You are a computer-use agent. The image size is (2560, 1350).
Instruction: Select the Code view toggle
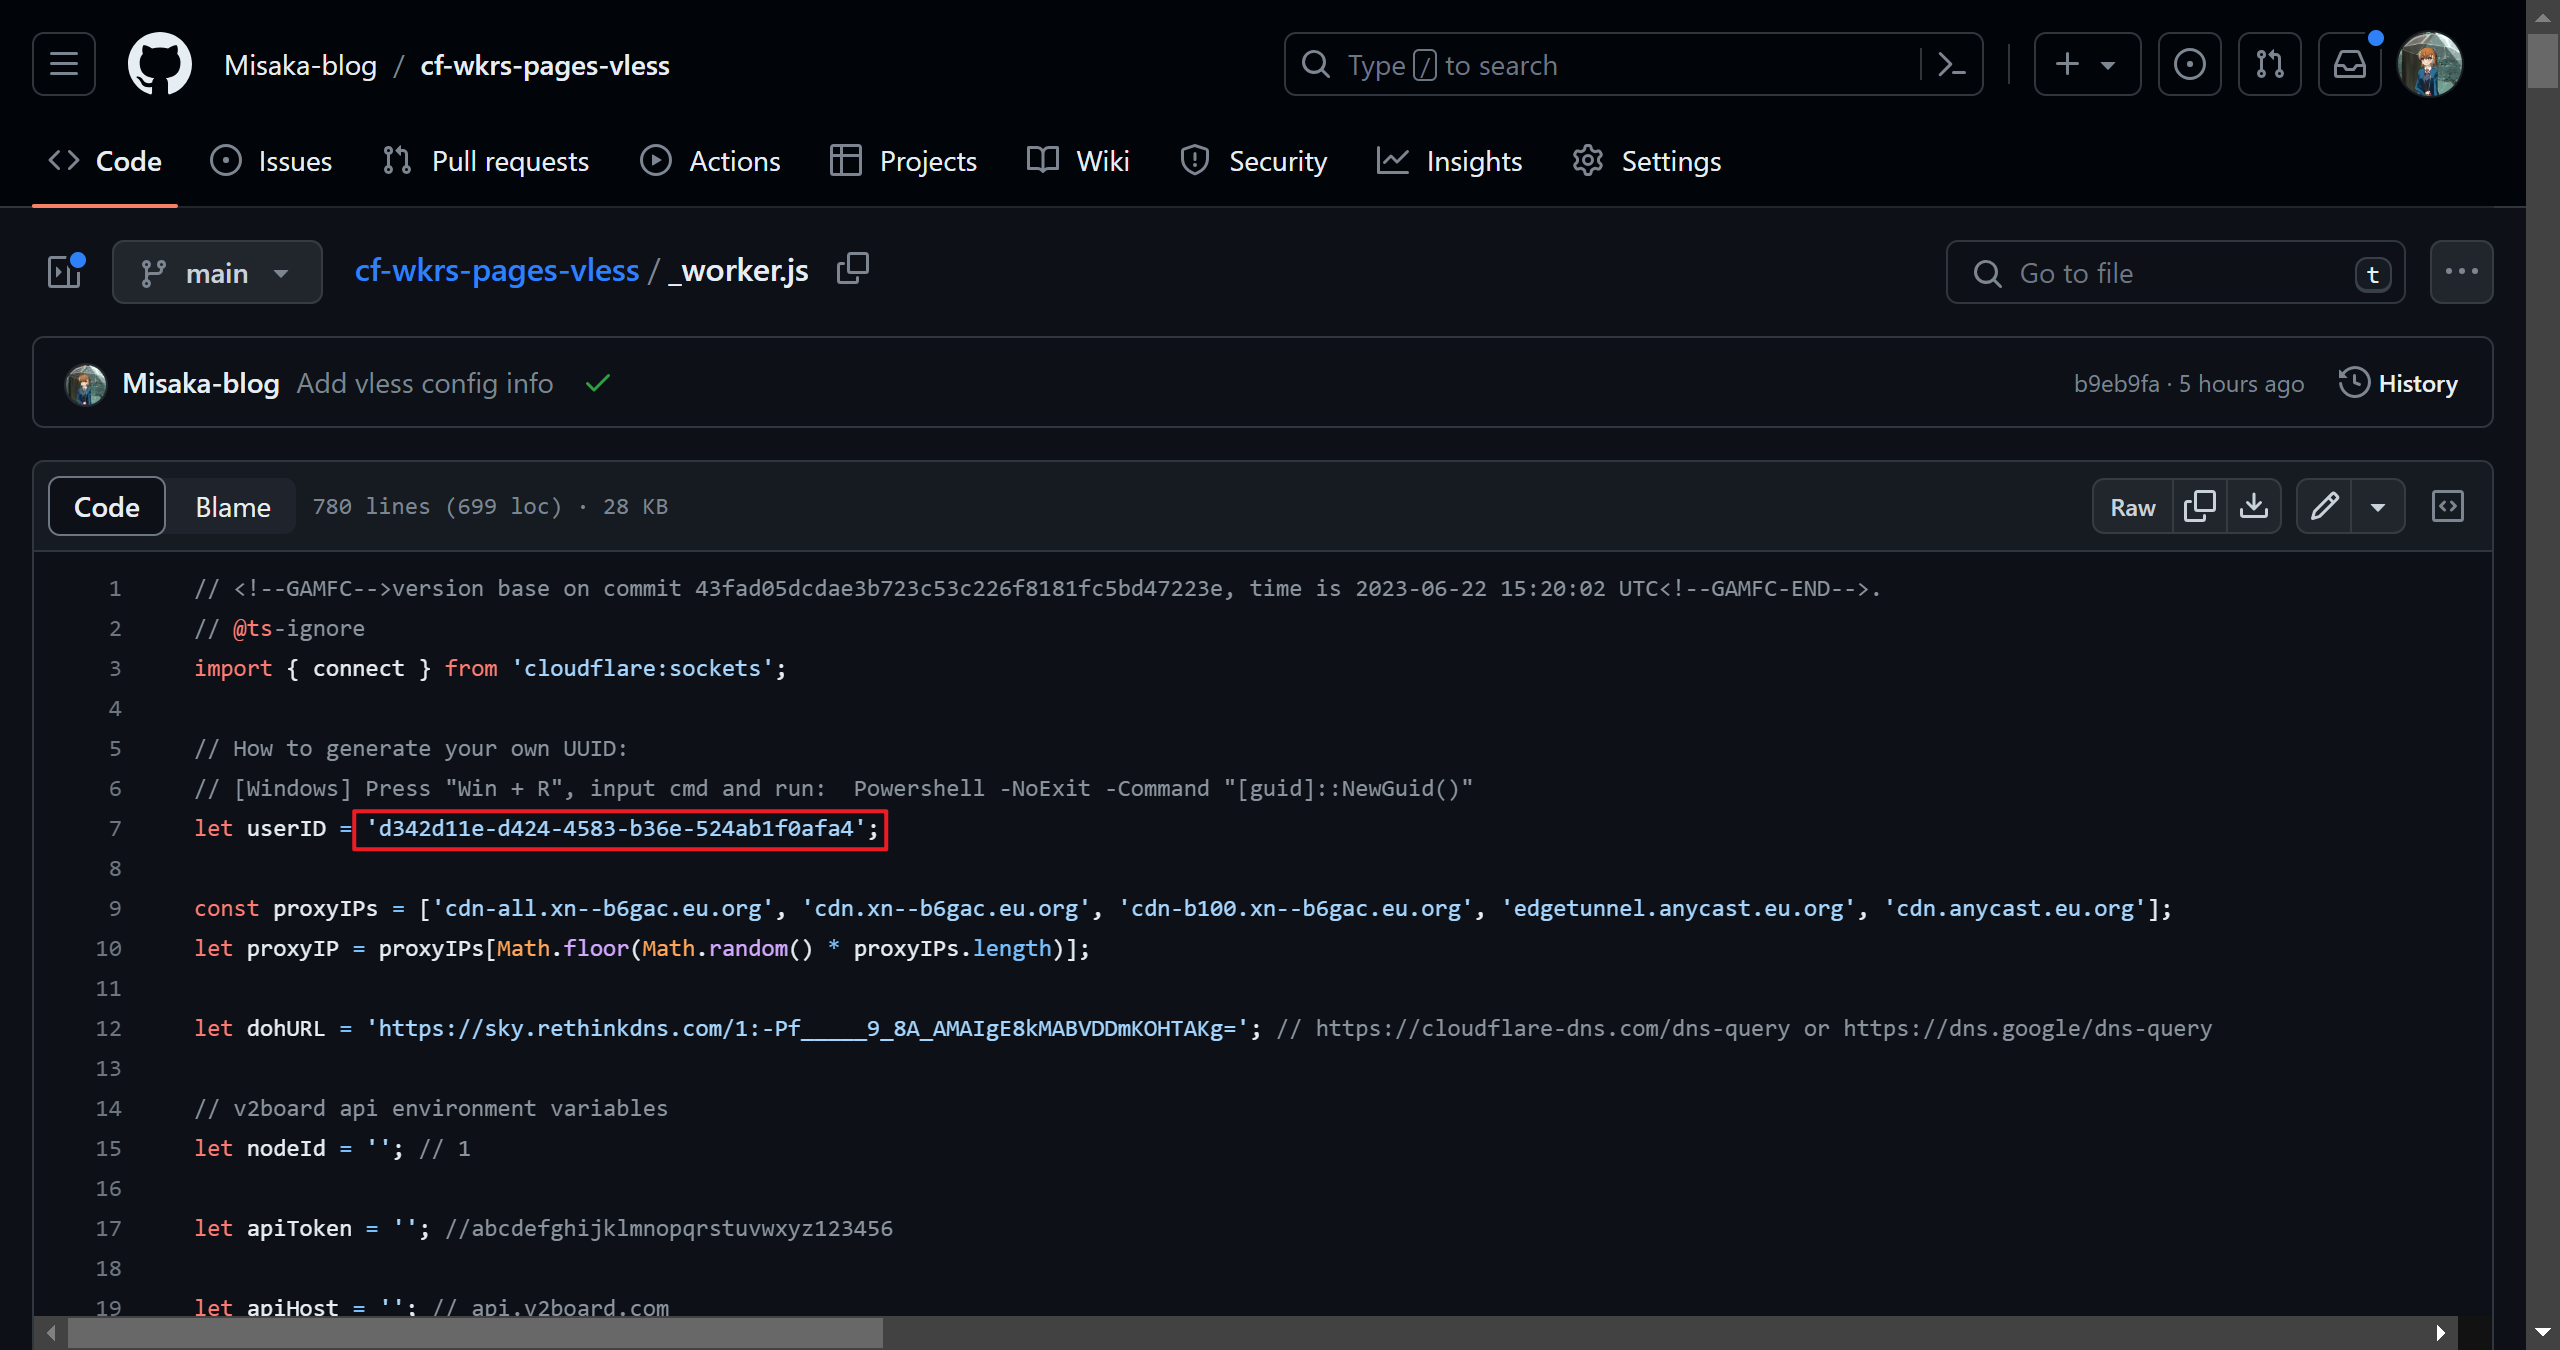click(107, 507)
